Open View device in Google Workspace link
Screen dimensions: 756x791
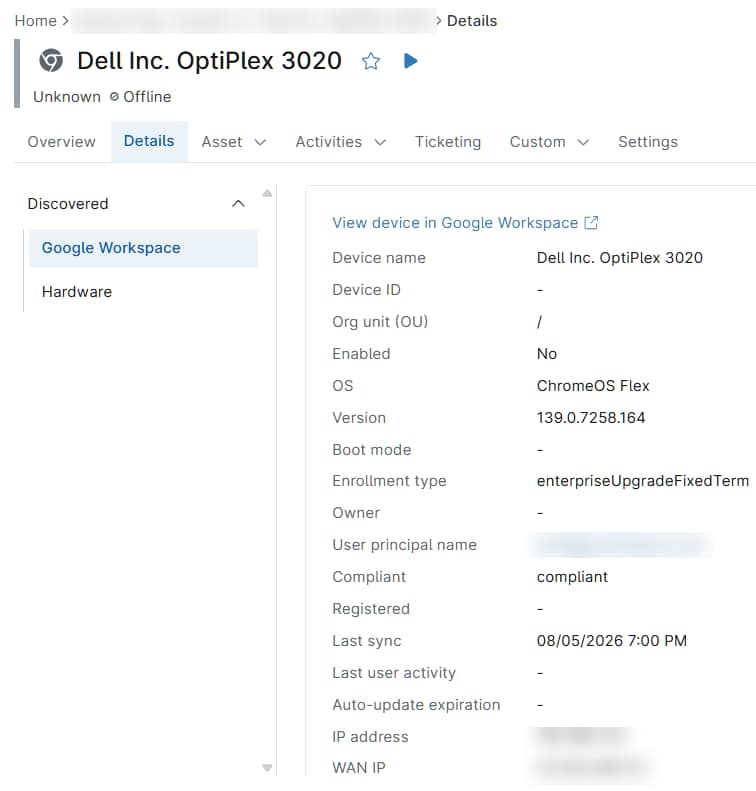point(455,222)
